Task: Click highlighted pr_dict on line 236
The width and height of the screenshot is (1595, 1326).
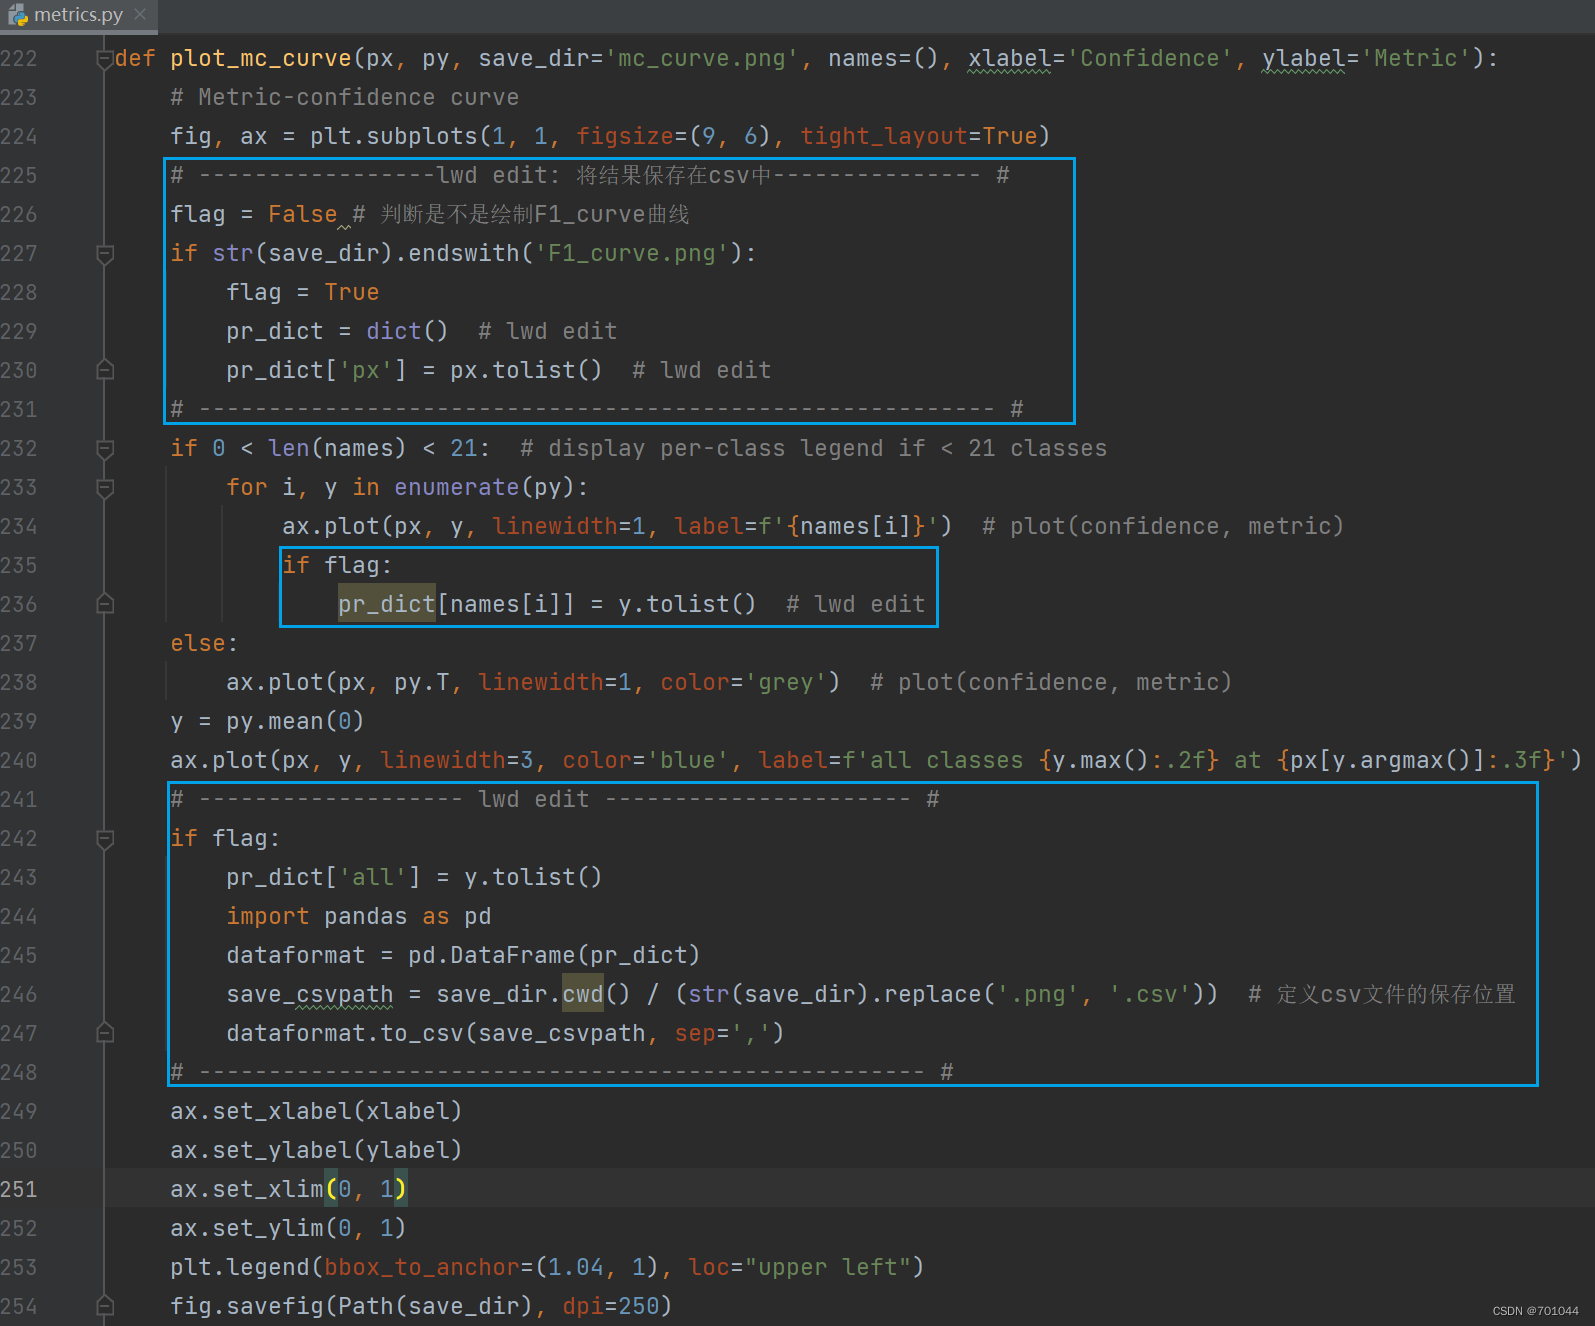Action: pyautogui.click(x=387, y=605)
